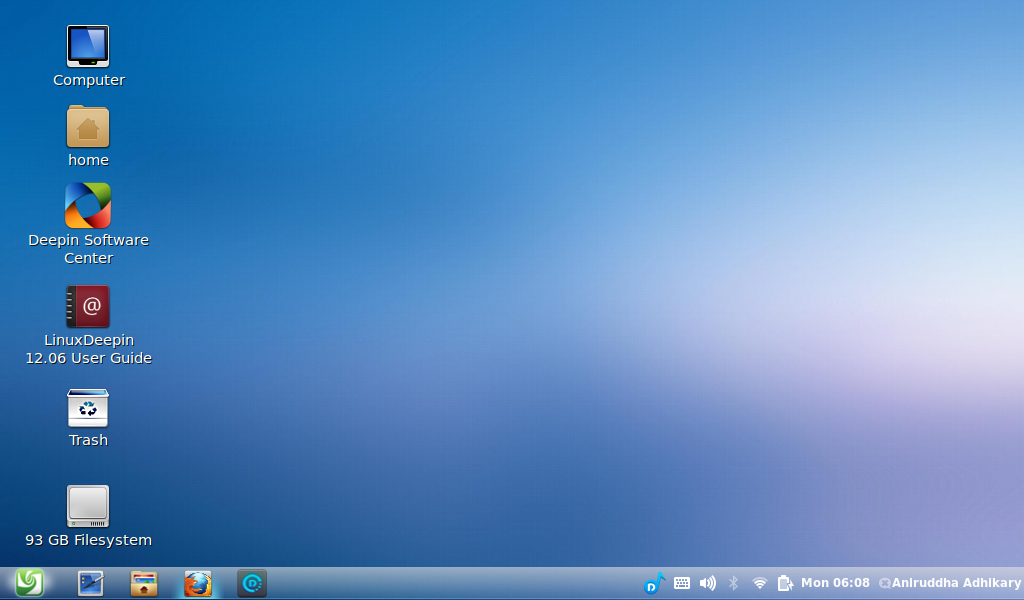The image size is (1024, 600).
Task: Show battery power status menu
Action: point(785,583)
